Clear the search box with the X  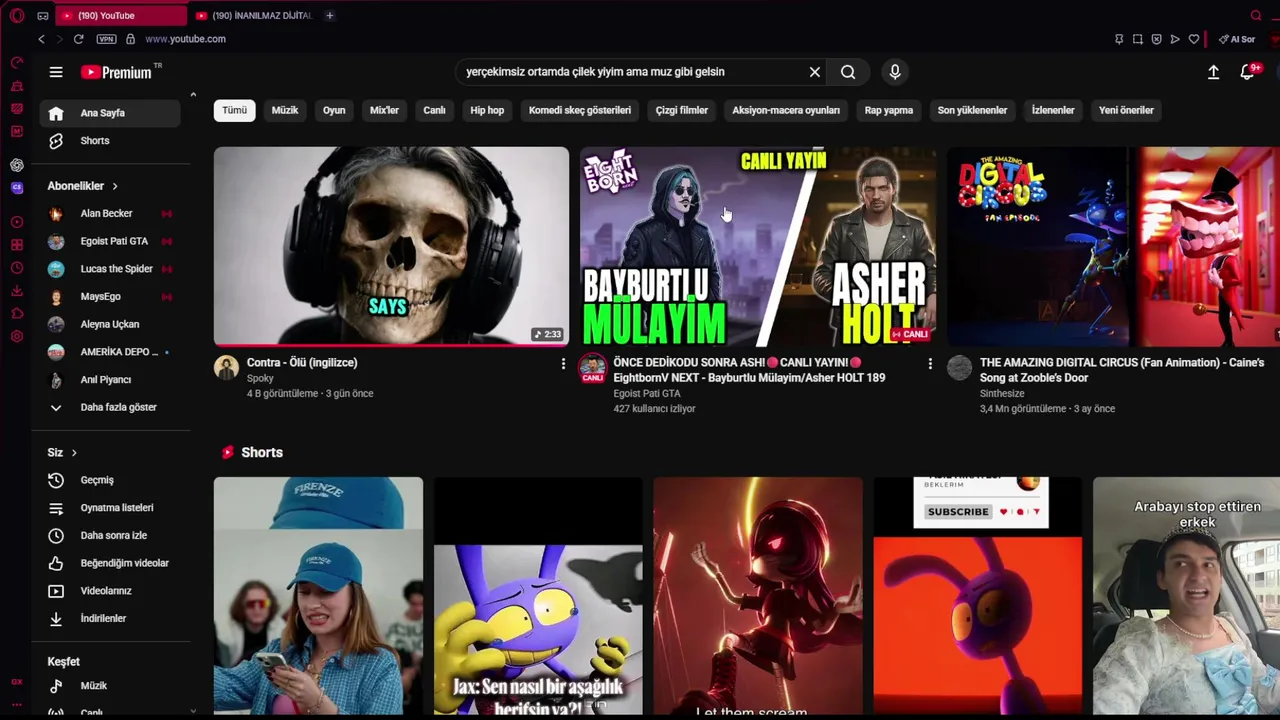point(815,72)
